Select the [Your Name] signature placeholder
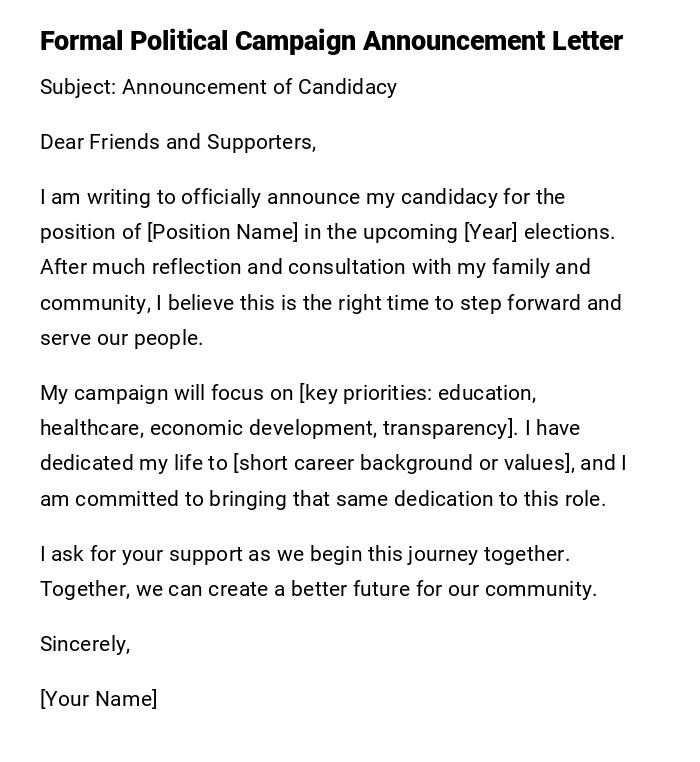 click(98, 699)
